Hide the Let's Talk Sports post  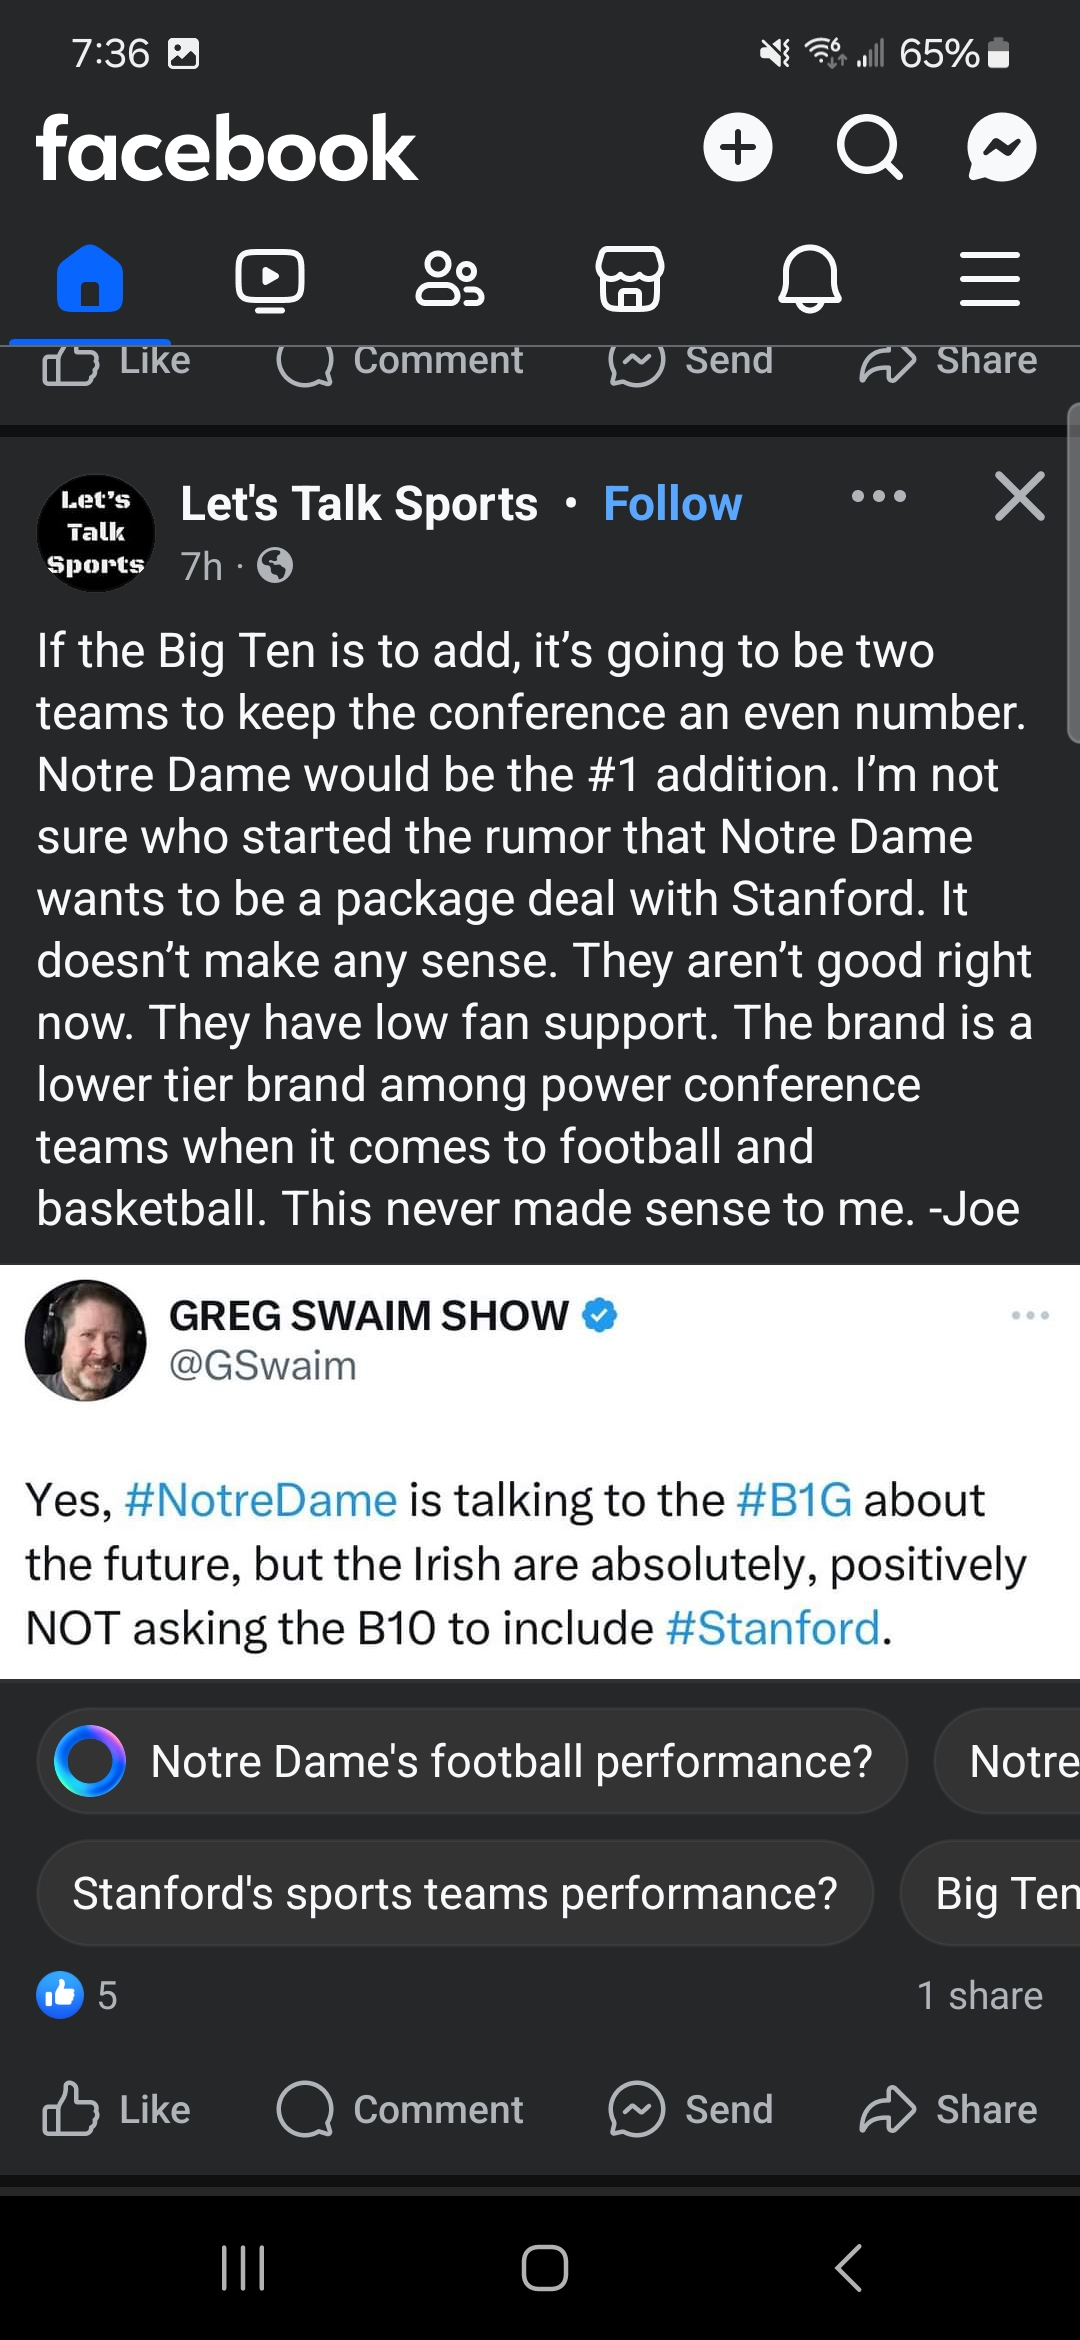click(x=1019, y=496)
